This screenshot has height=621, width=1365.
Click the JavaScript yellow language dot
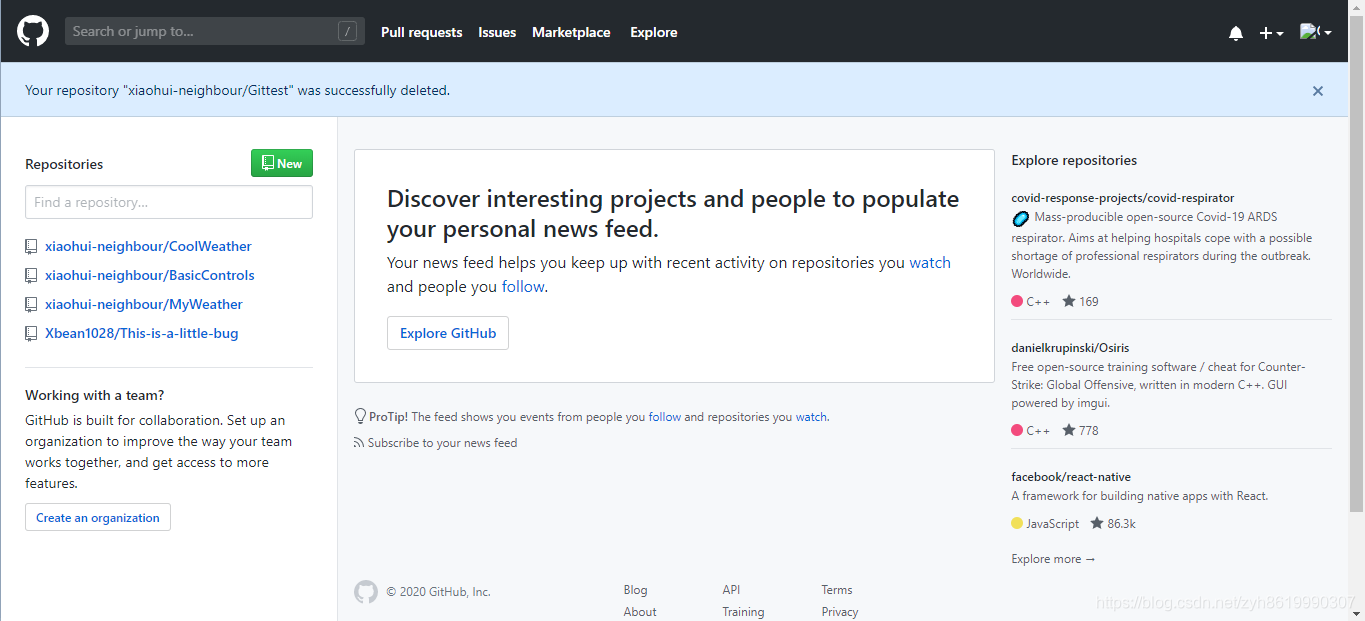pyautogui.click(x=1017, y=523)
